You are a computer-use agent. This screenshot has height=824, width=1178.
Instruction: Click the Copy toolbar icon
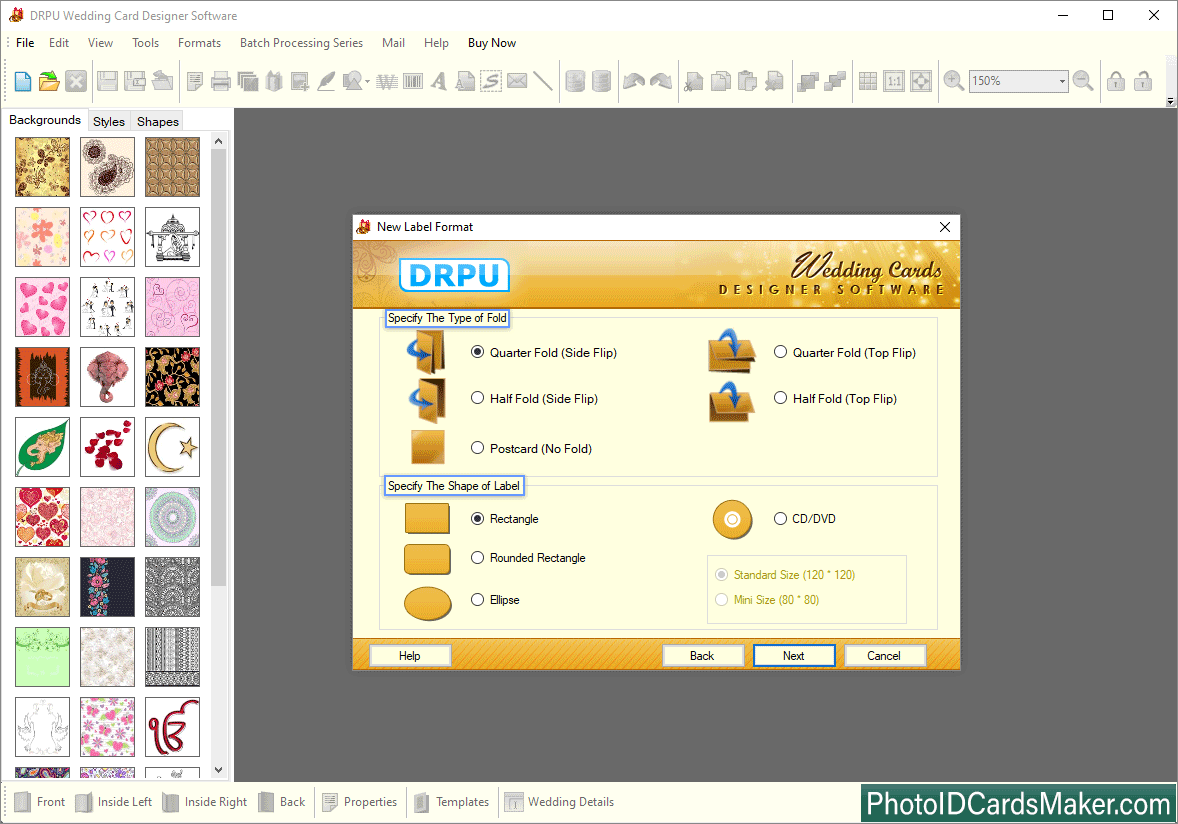click(x=720, y=81)
